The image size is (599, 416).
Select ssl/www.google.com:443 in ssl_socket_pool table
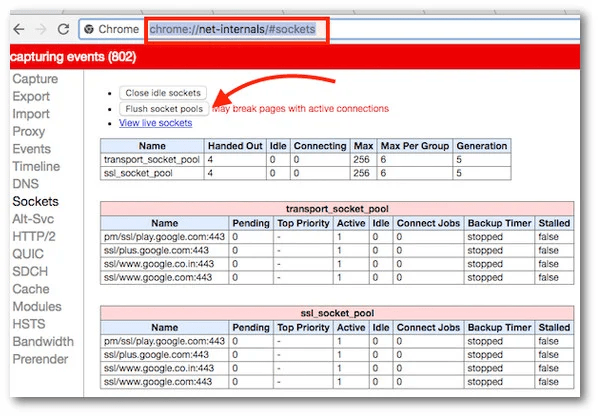[158, 382]
